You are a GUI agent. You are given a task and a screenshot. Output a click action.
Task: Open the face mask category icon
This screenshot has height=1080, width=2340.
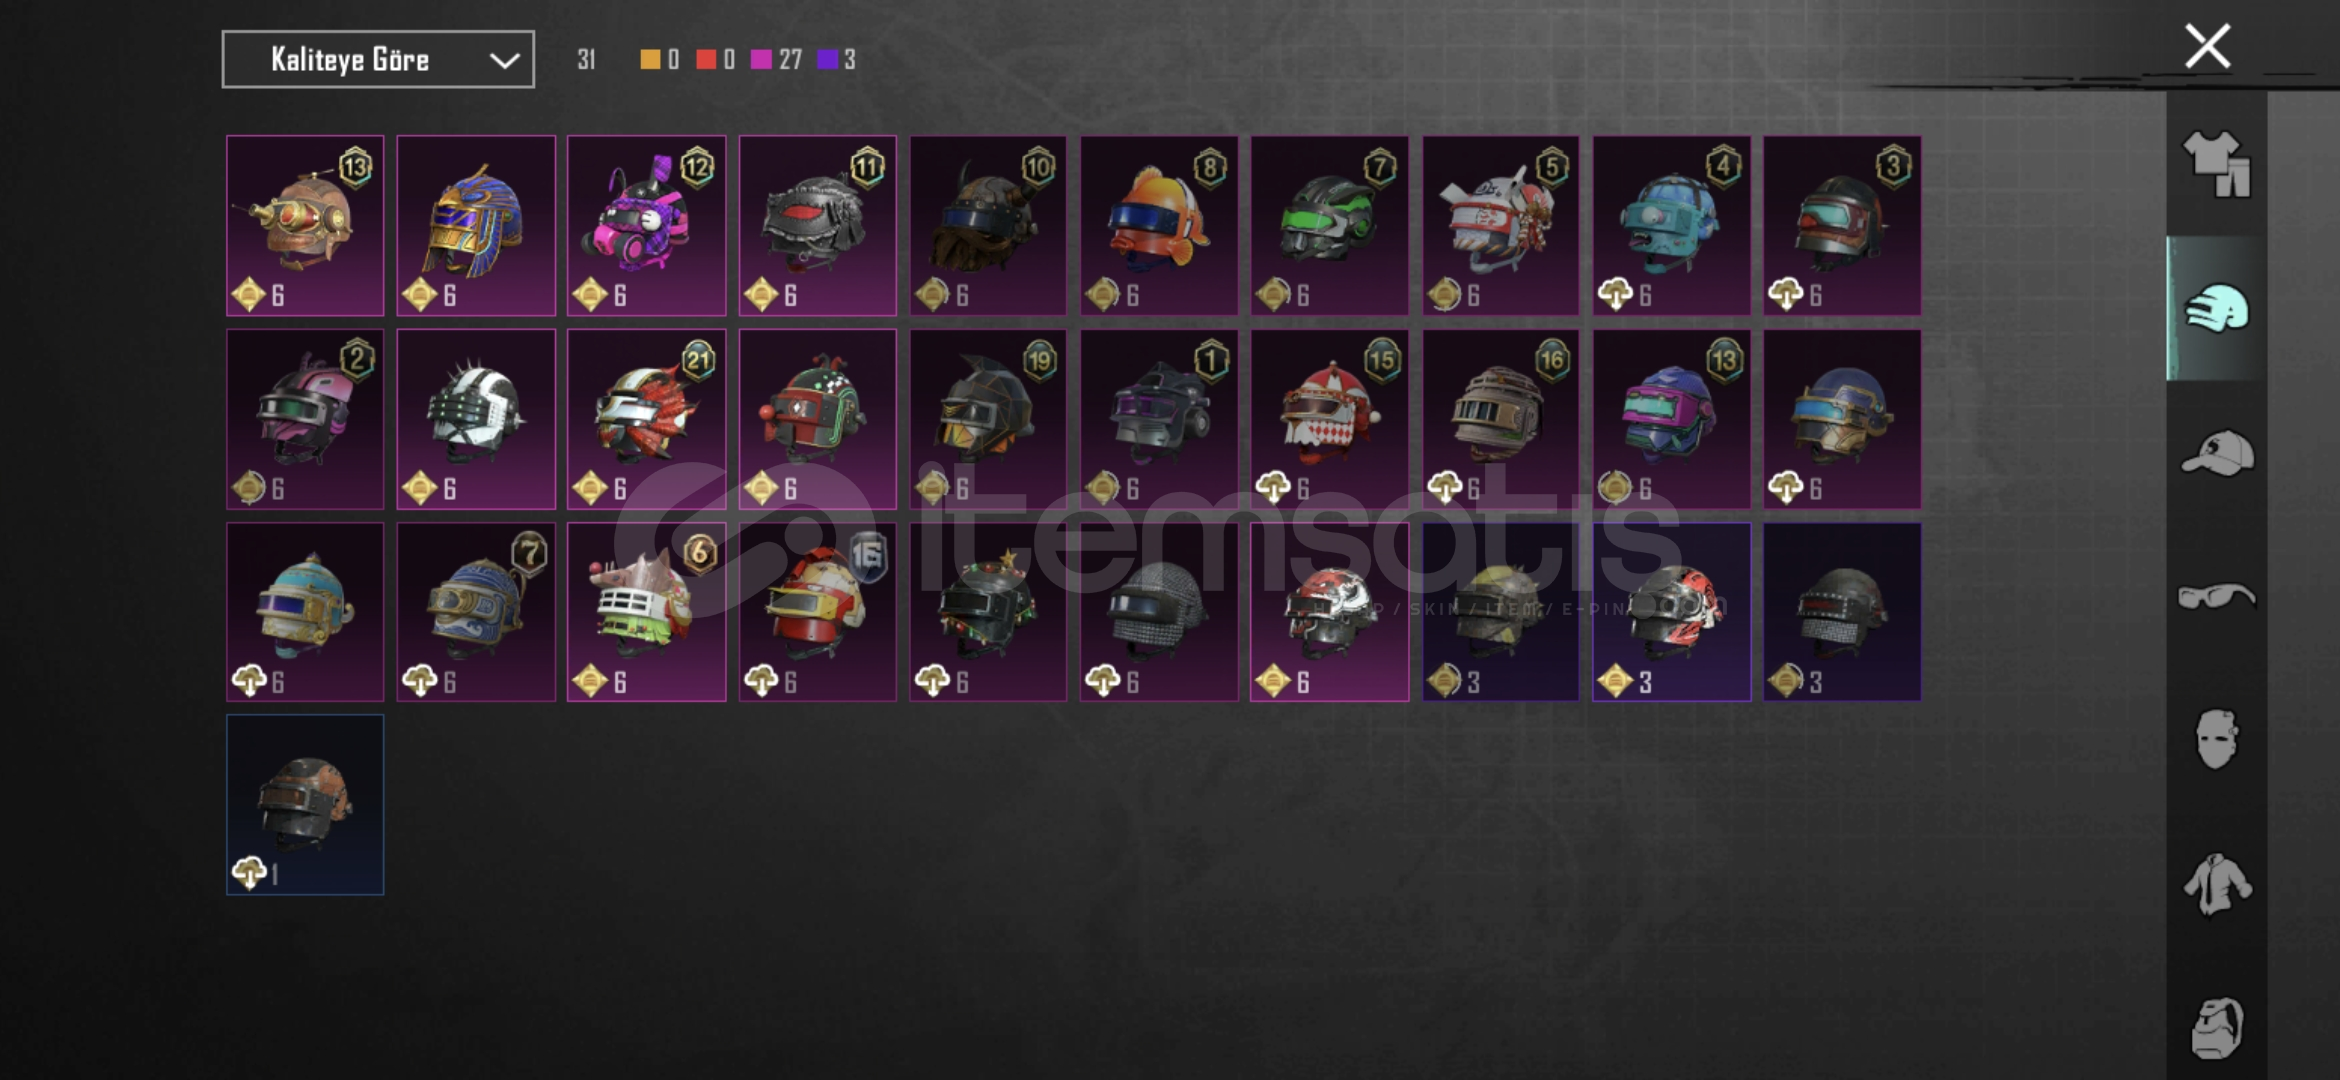click(2216, 739)
